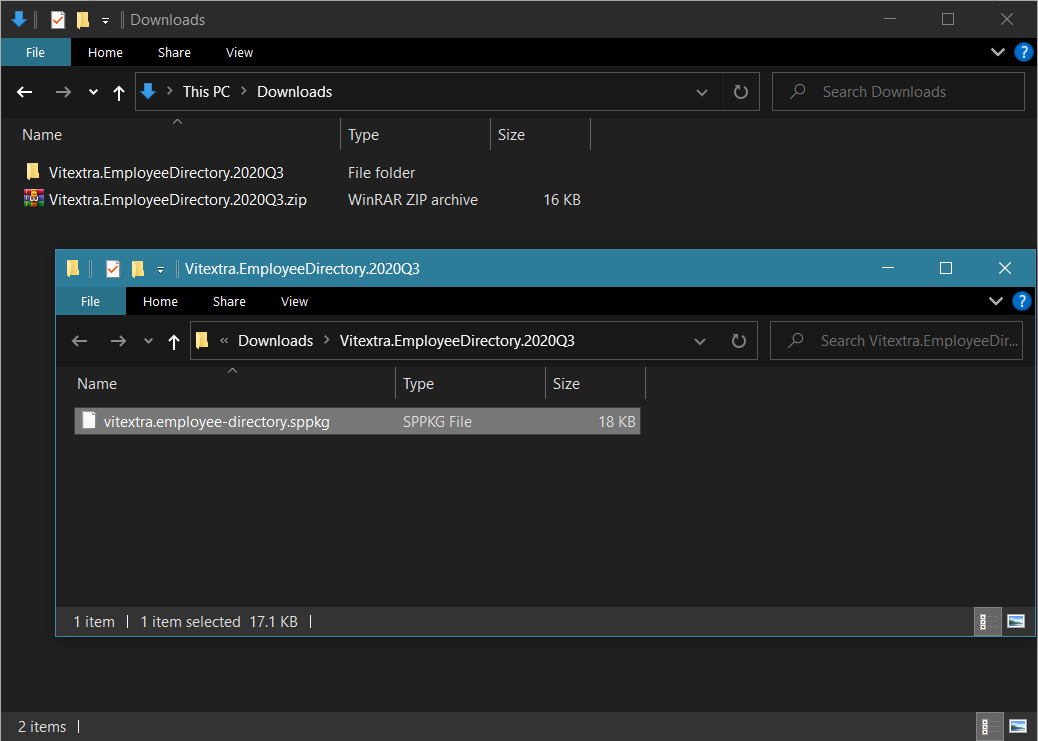Open recent locations dropdown in front window
1038x741 pixels.
click(x=148, y=341)
